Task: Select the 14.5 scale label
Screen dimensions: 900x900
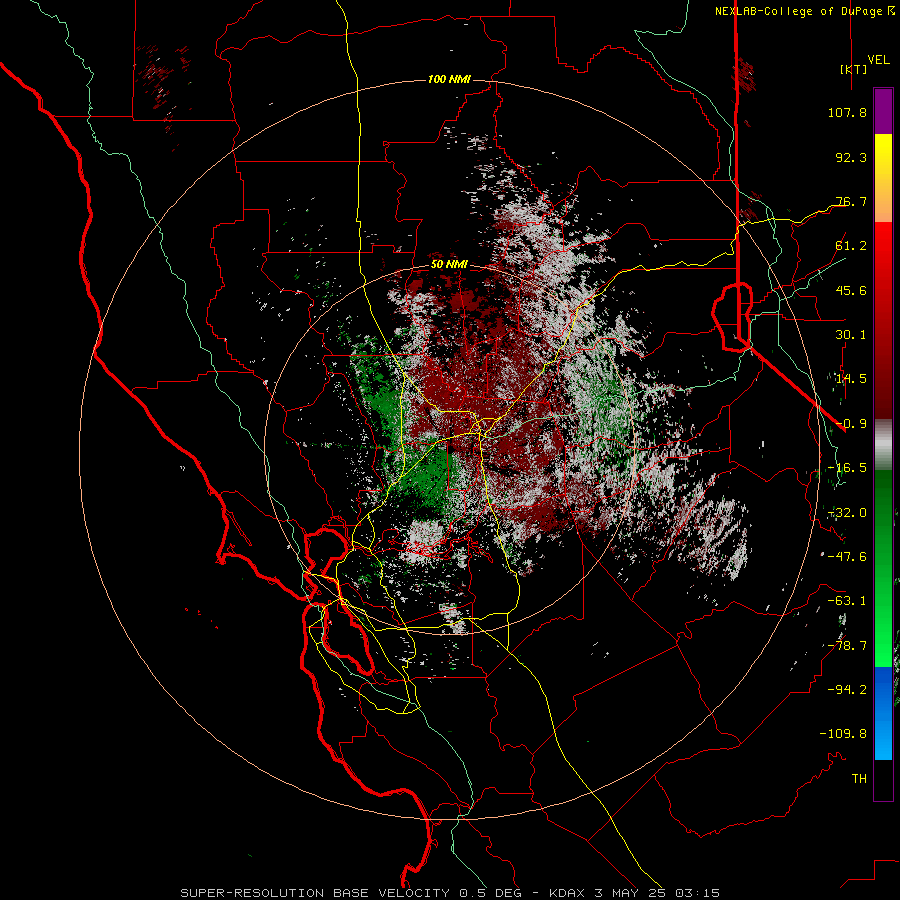Action: 851,379
